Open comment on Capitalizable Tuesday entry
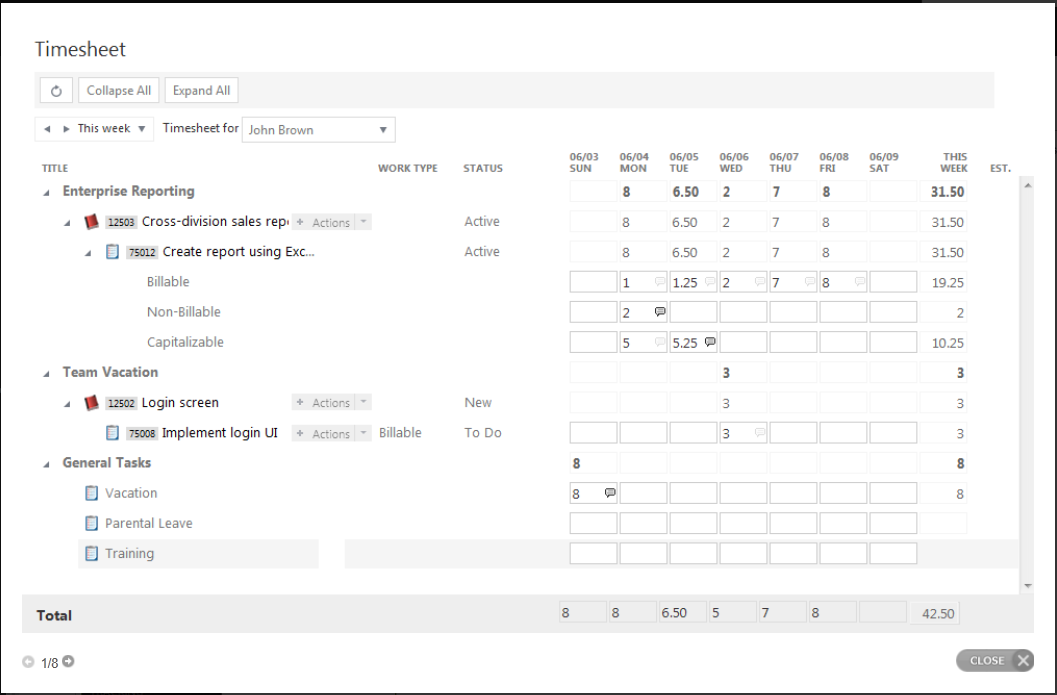1057x695 pixels. click(709, 342)
